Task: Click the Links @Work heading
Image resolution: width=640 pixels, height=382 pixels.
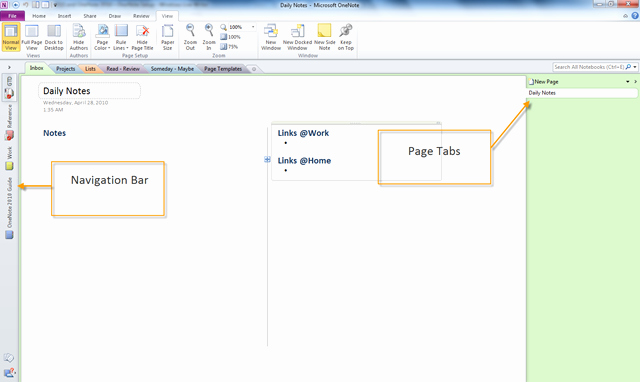Action: 303,133
